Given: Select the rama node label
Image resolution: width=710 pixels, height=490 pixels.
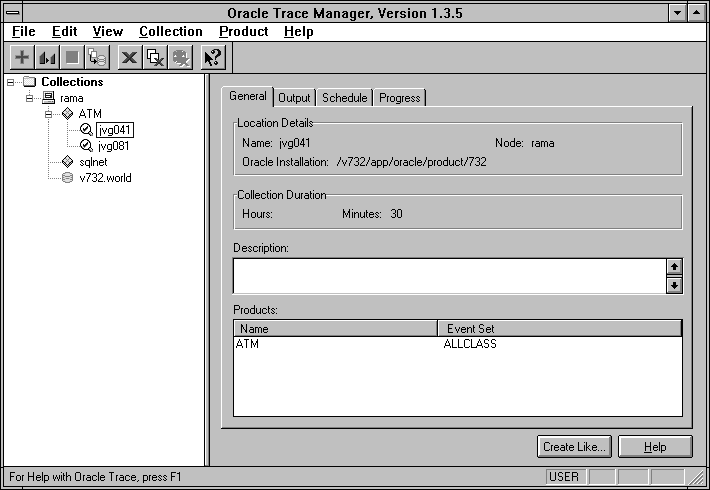Looking at the screenshot, I should pos(72,98).
